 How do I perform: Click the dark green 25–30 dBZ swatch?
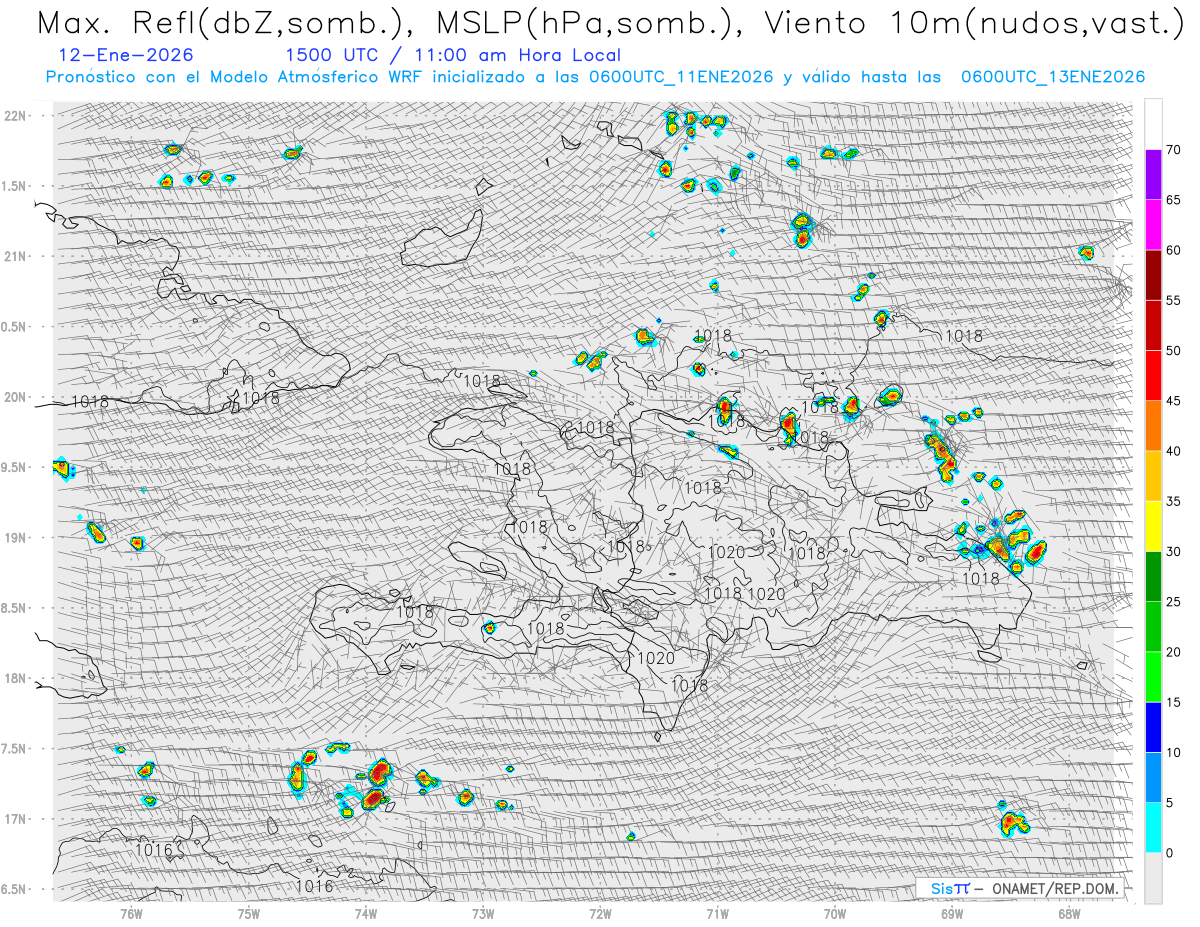(1153, 576)
